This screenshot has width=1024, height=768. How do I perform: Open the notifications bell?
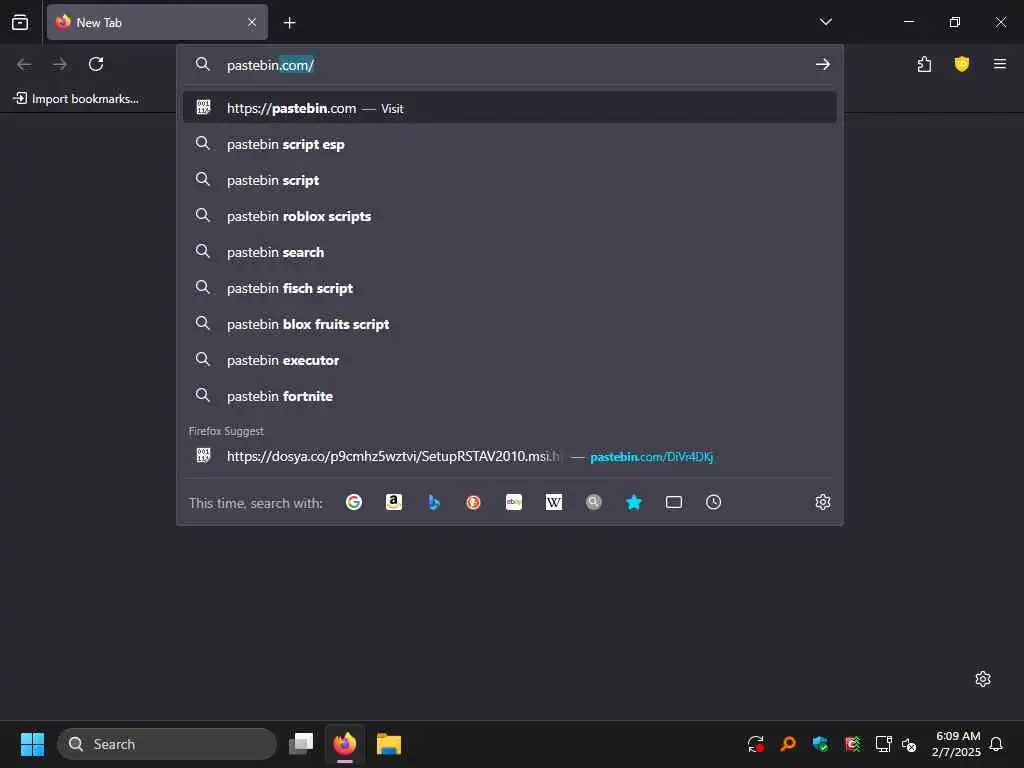pos(997,744)
